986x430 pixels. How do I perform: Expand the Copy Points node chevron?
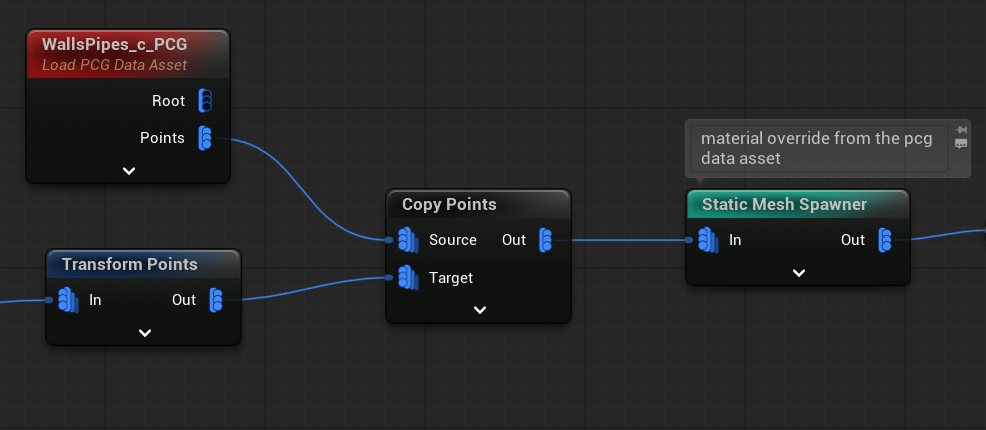click(479, 310)
